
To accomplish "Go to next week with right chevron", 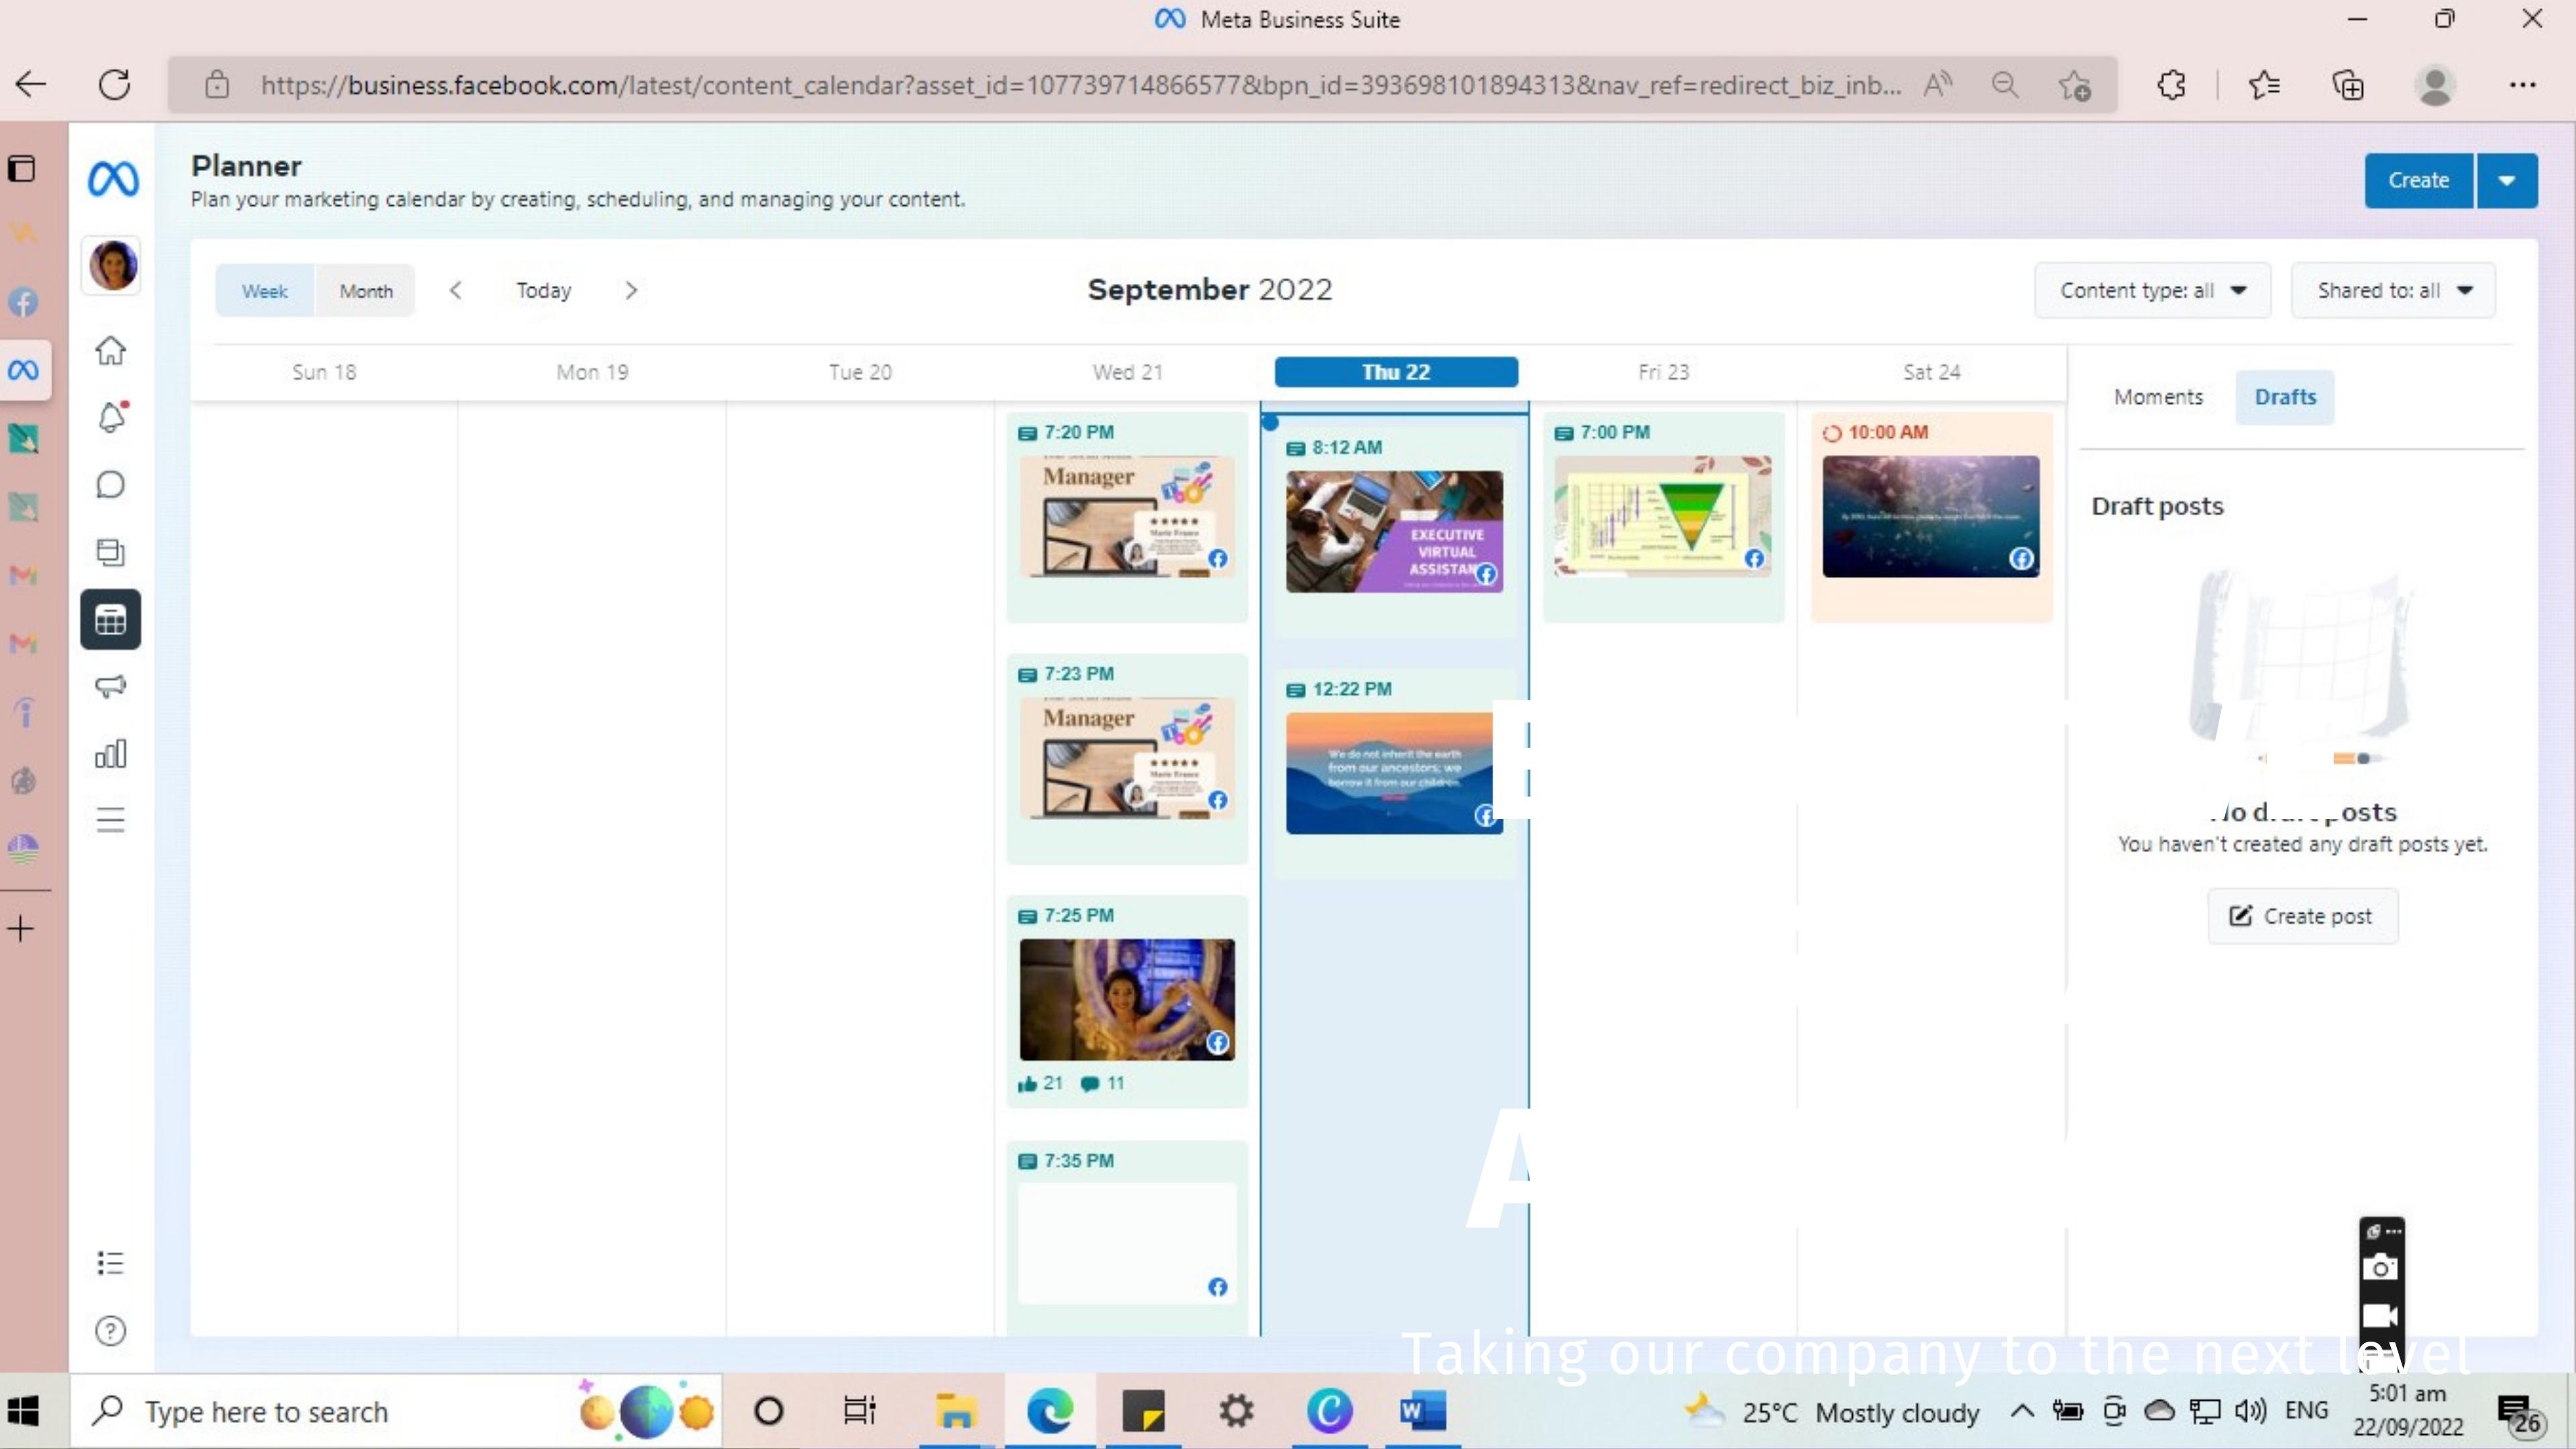I will point(631,291).
